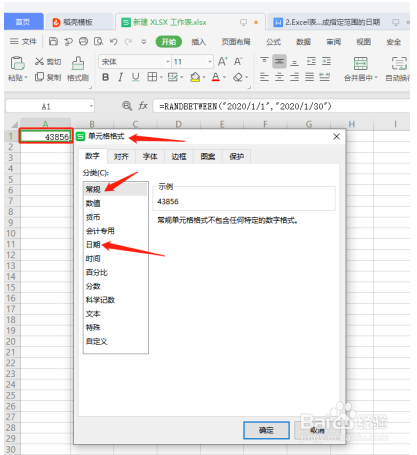The width and height of the screenshot is (417, 455).
Task: Click into the formula bar containing RANDBETWEEN
Action: (x=281, y=106)
